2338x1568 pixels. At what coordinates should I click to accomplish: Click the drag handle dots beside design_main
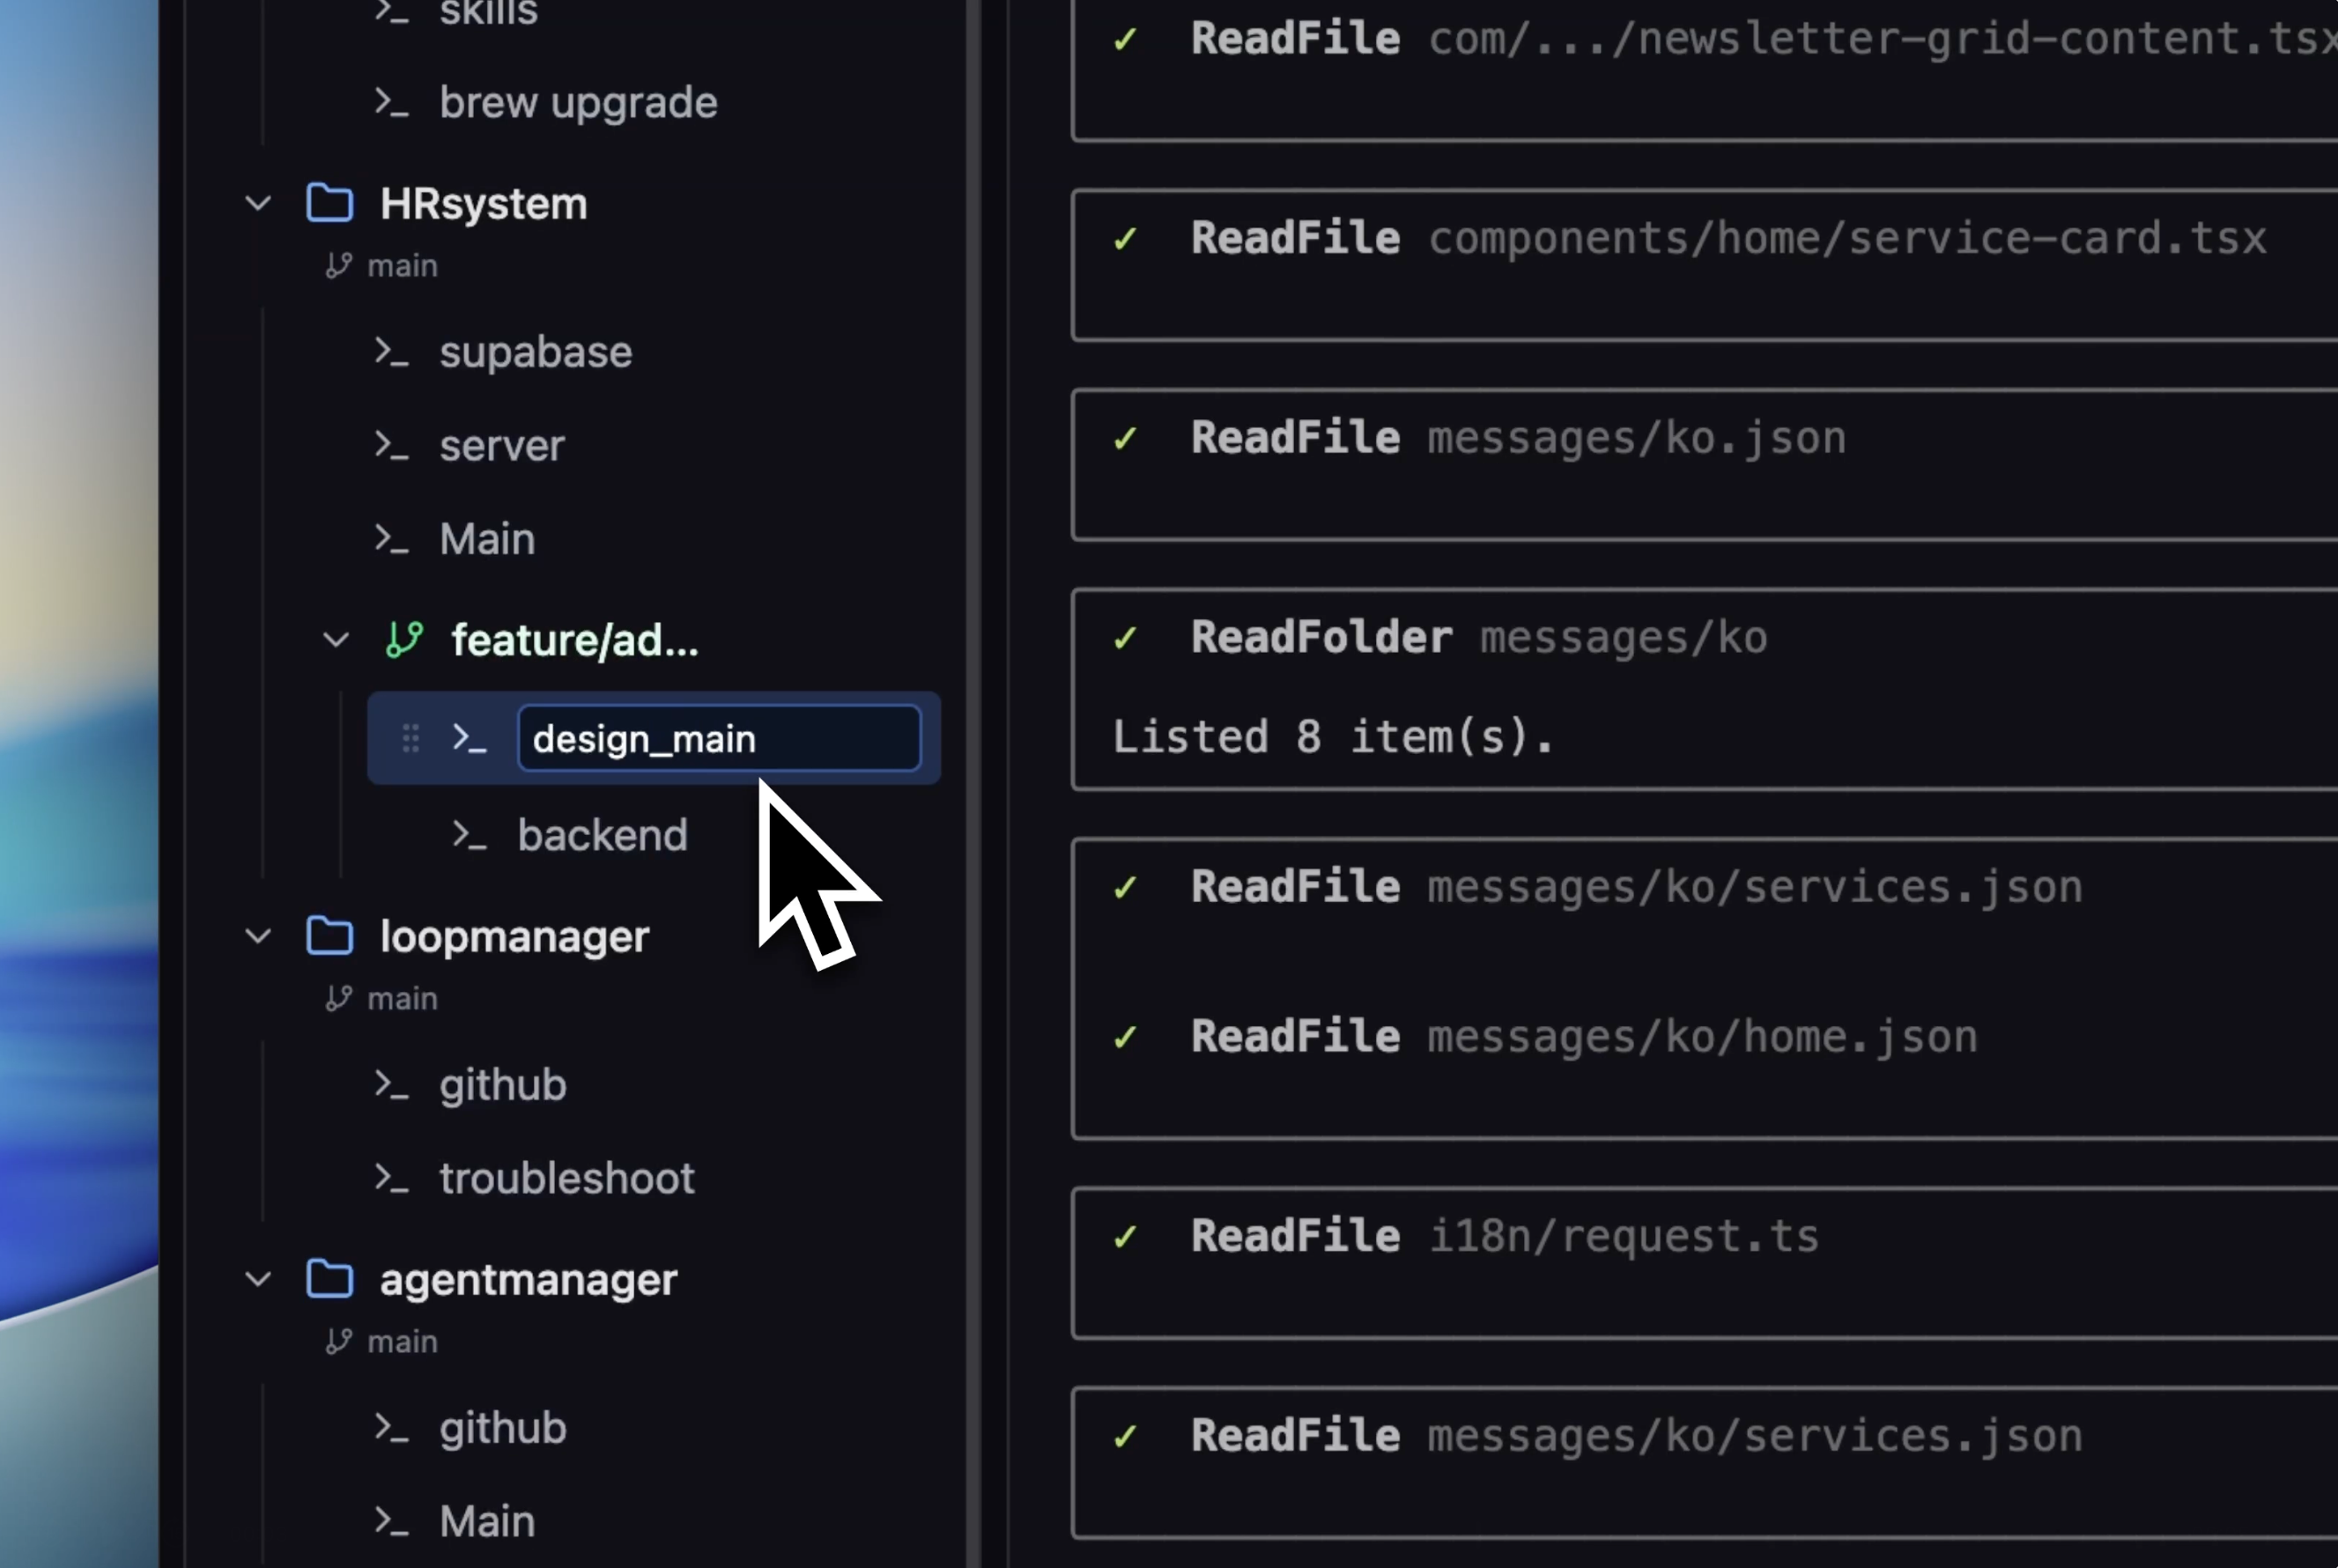coord(410,738)
